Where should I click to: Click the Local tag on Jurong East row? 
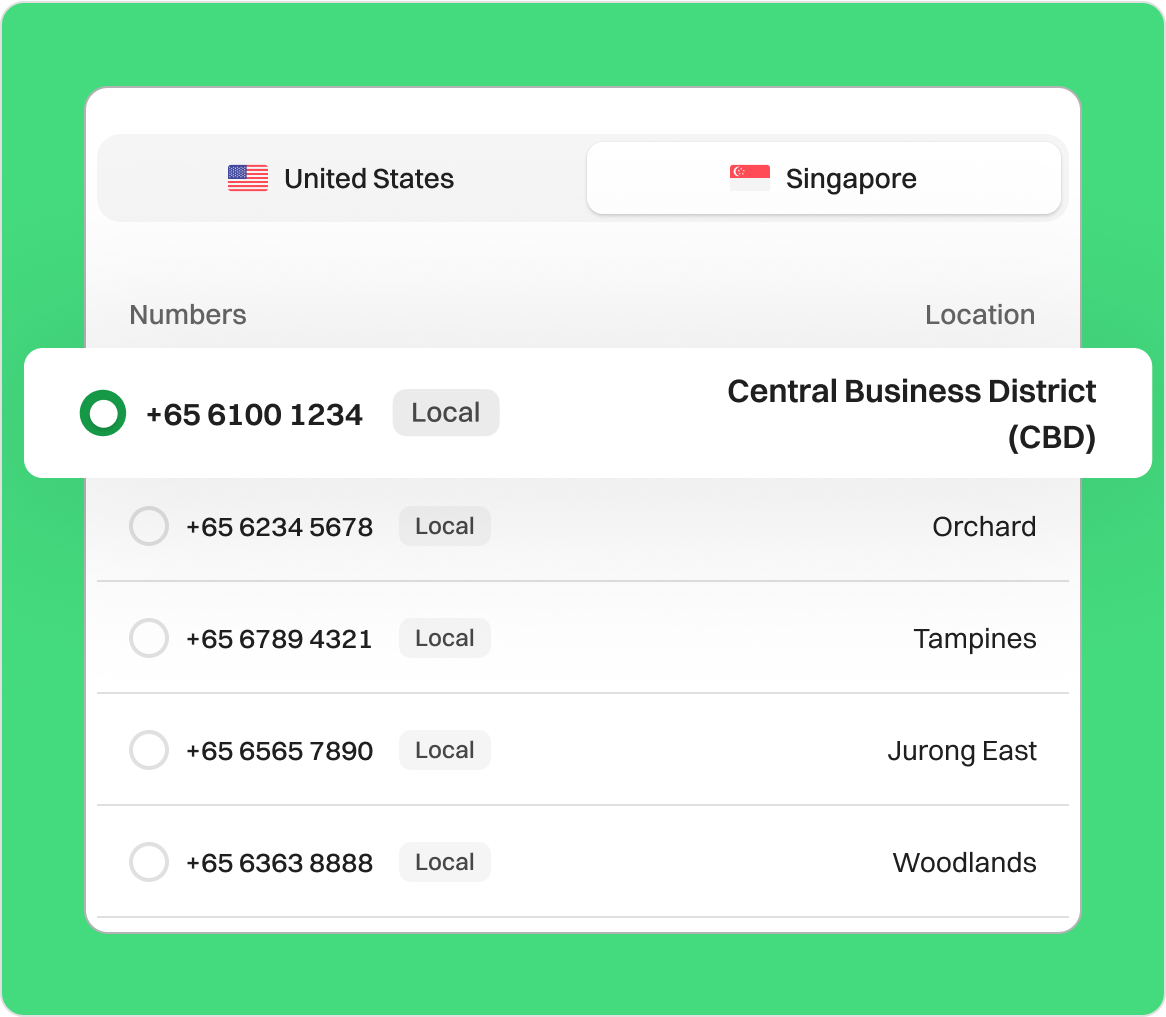pos(444,751)
